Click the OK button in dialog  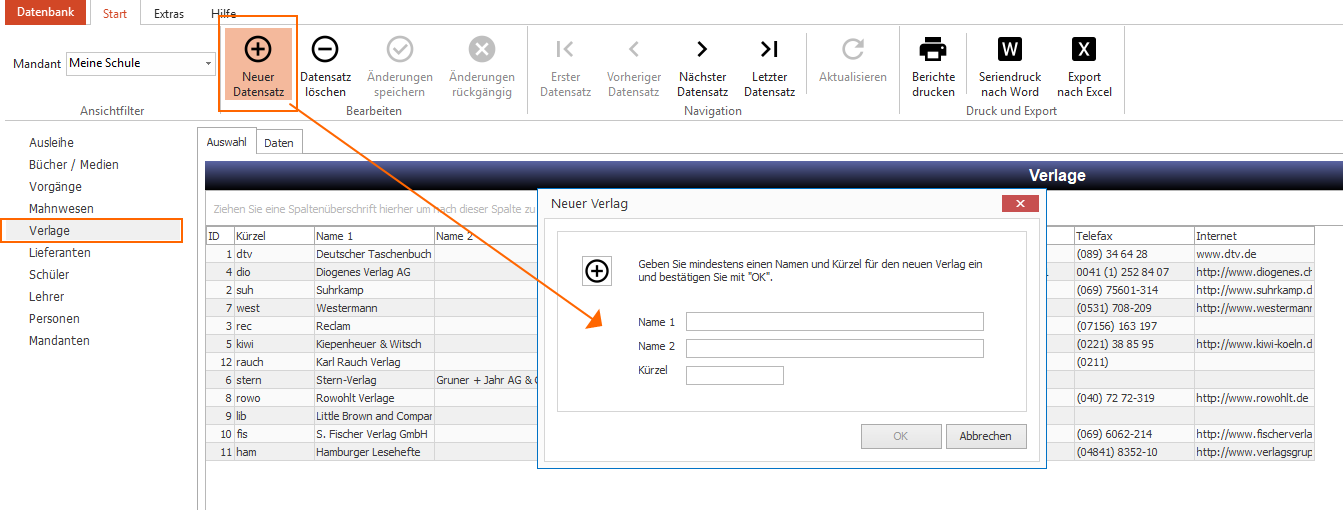[x=901, y=436]
